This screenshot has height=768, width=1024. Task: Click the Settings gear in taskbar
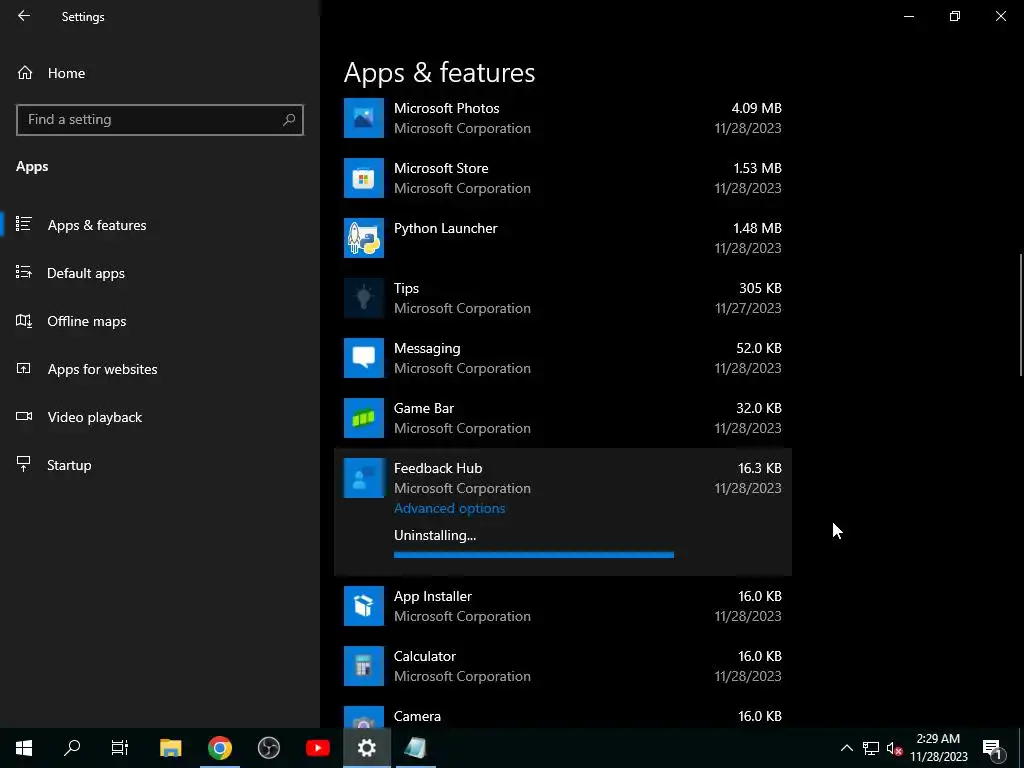pos(366,748)
